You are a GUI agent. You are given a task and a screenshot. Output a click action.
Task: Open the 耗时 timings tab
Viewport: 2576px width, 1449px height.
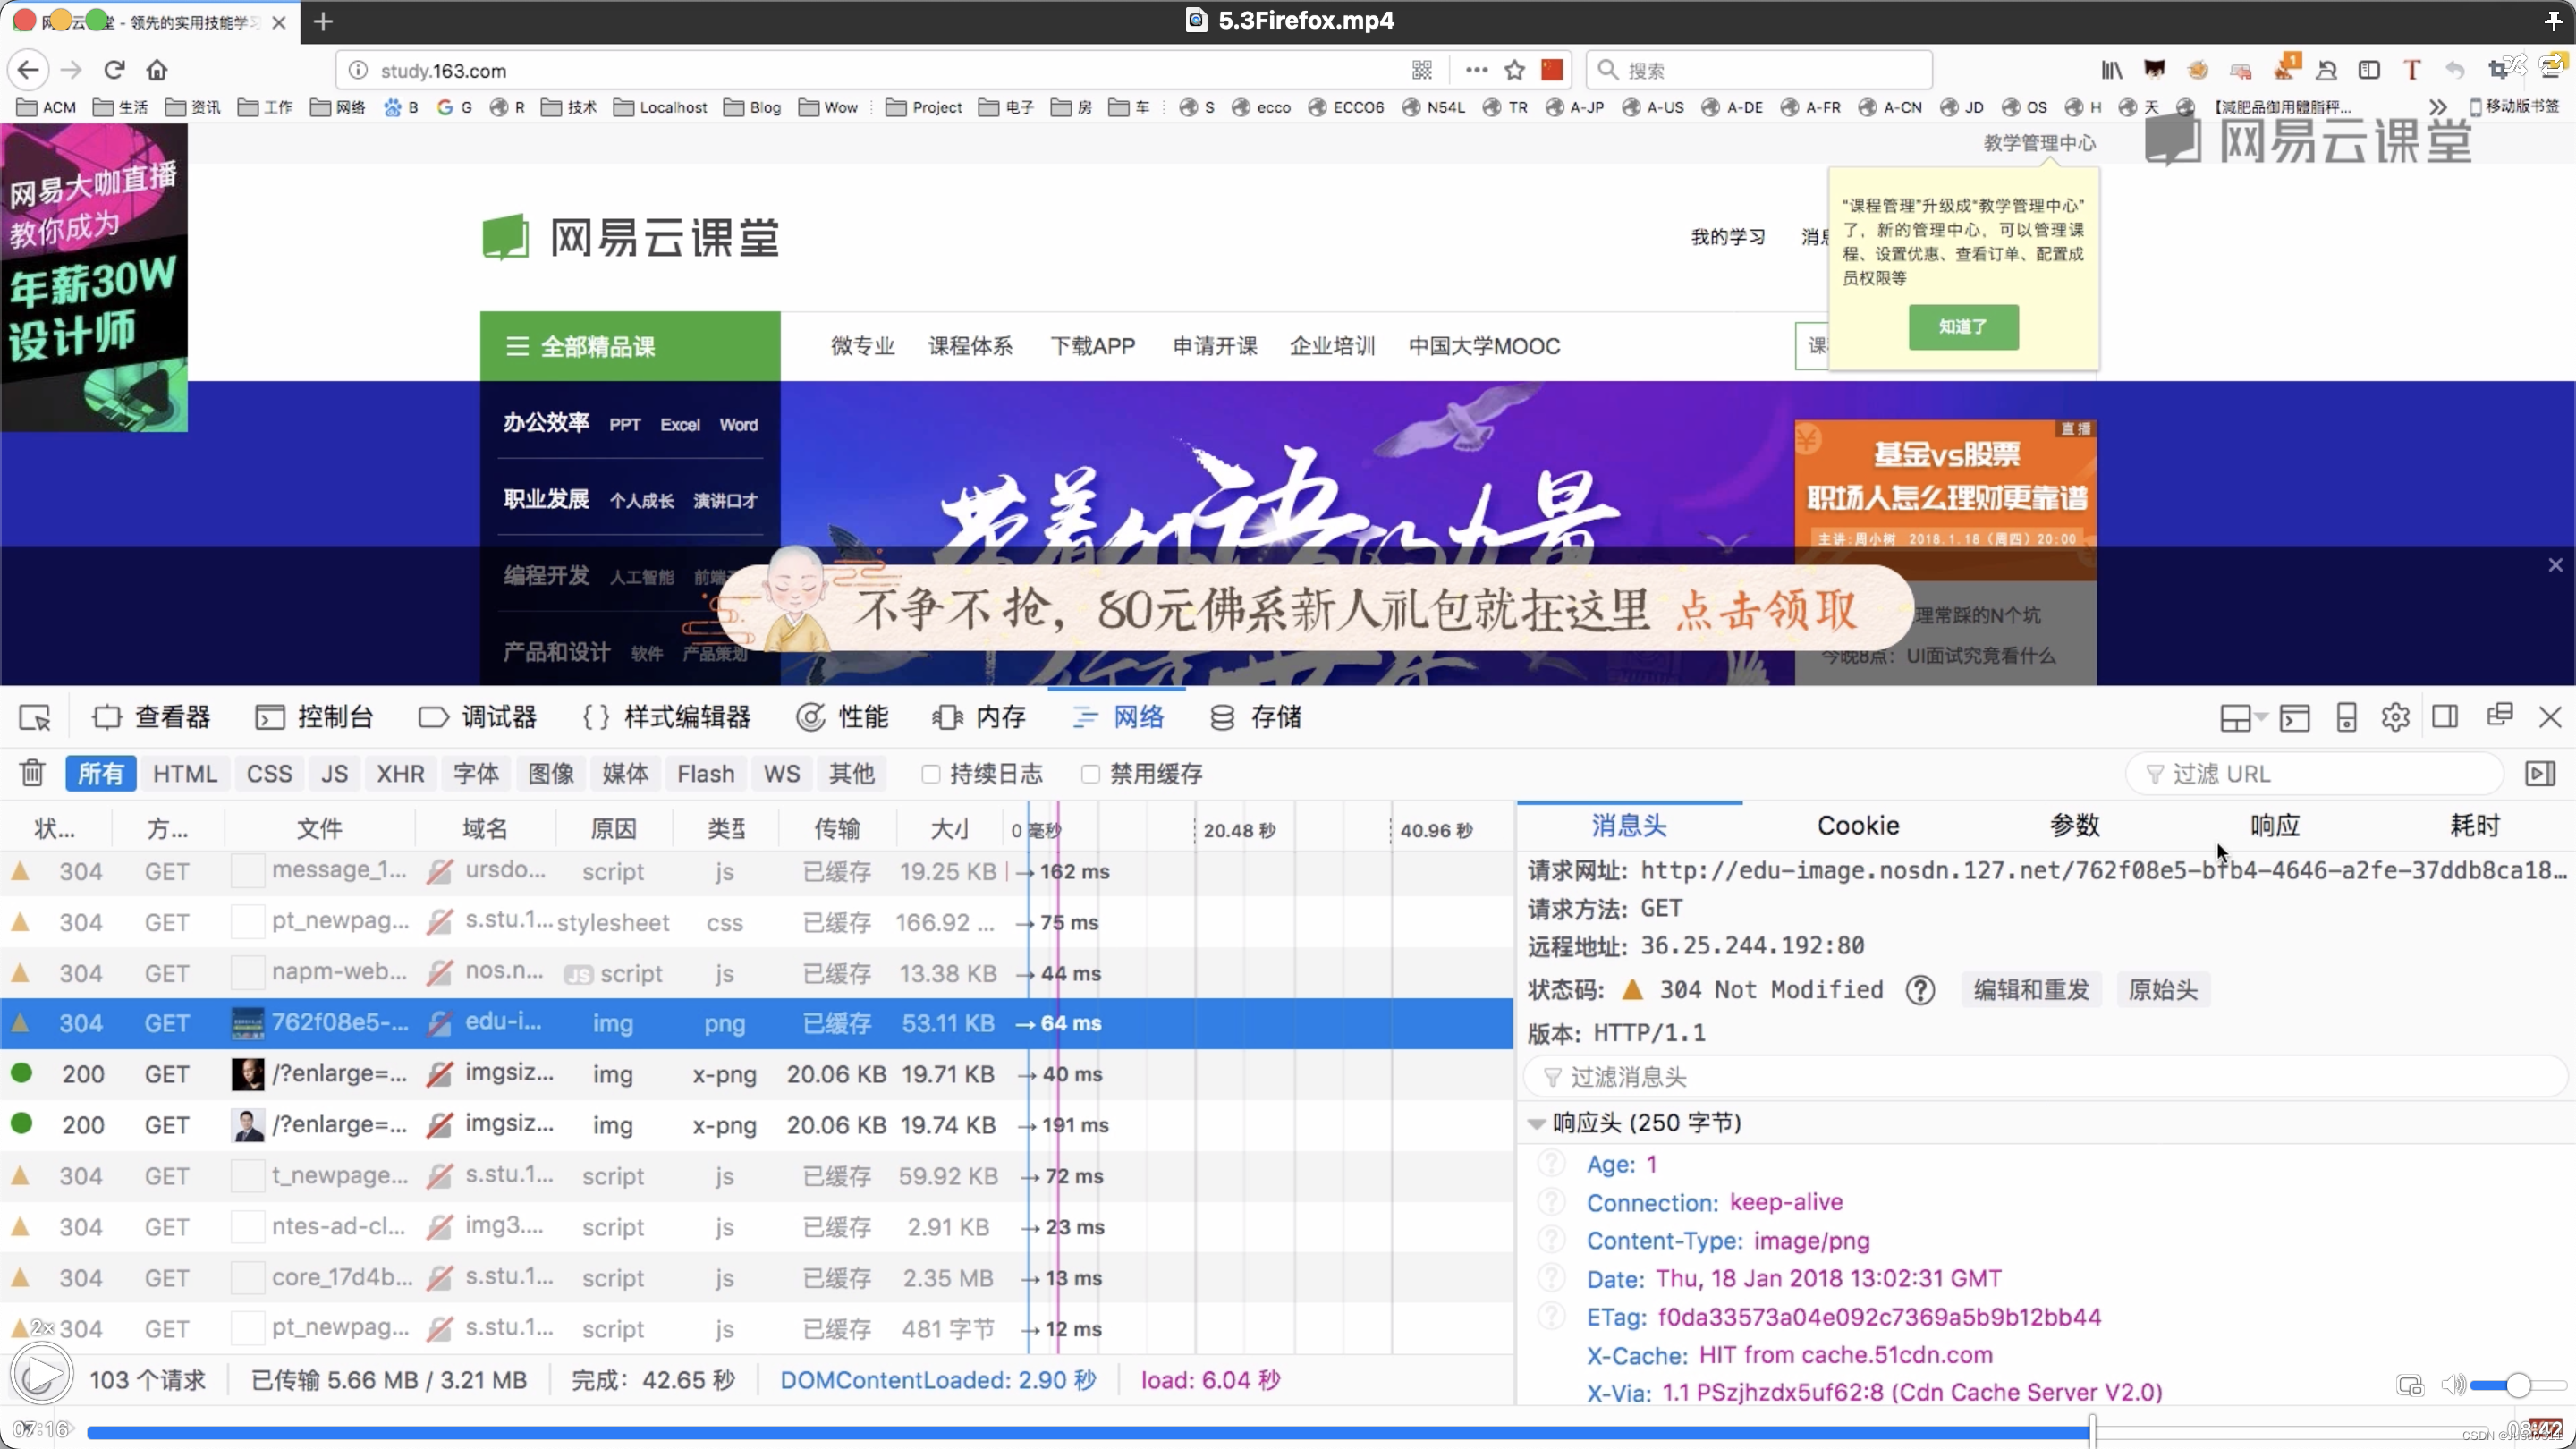(x=2475, y=826)
